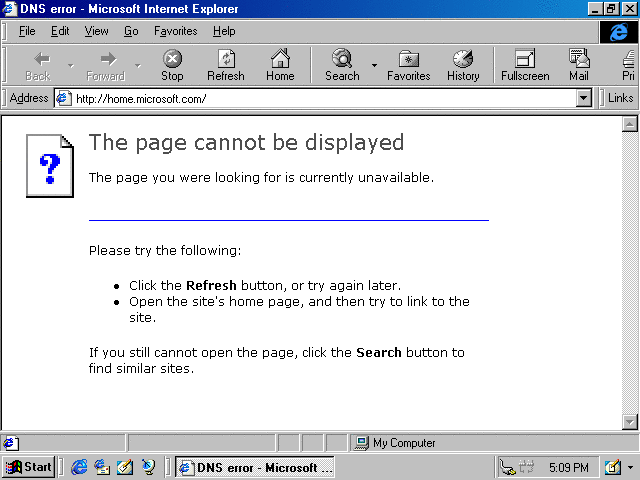Screen dimensions: 640x480
Task: Click the task scheduler tray icon
Action: point(527,467)
